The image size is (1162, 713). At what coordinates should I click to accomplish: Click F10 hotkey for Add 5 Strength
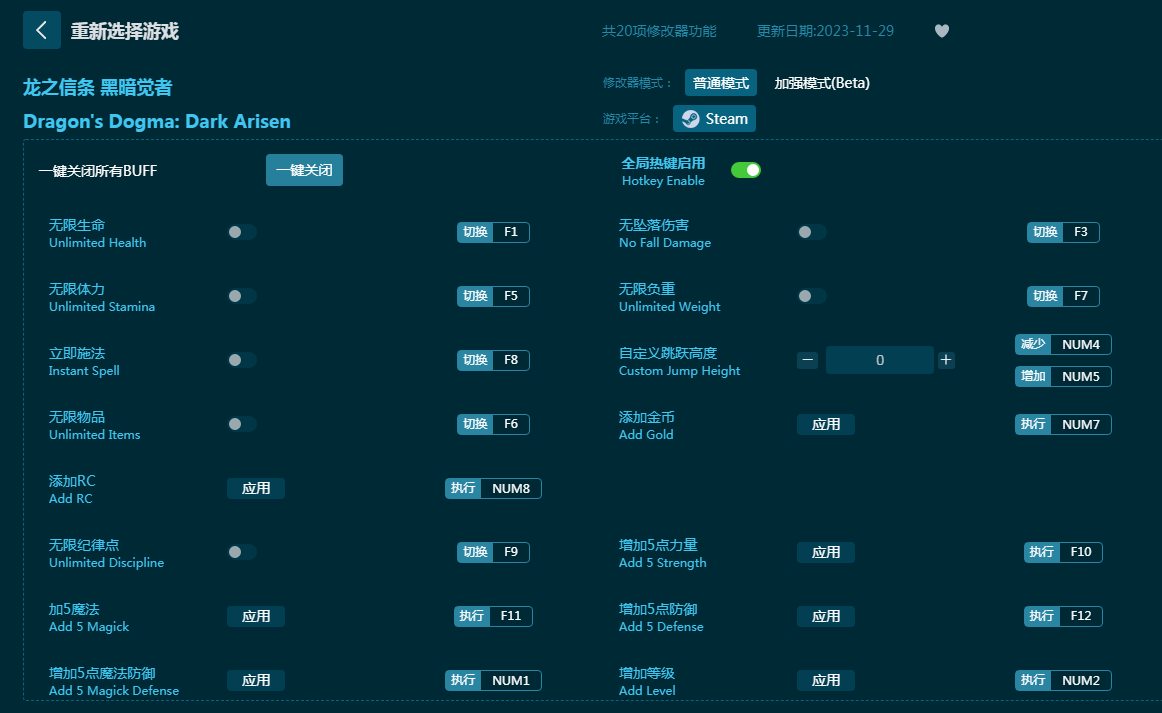pyautogui.click(x=1063, y=552)
